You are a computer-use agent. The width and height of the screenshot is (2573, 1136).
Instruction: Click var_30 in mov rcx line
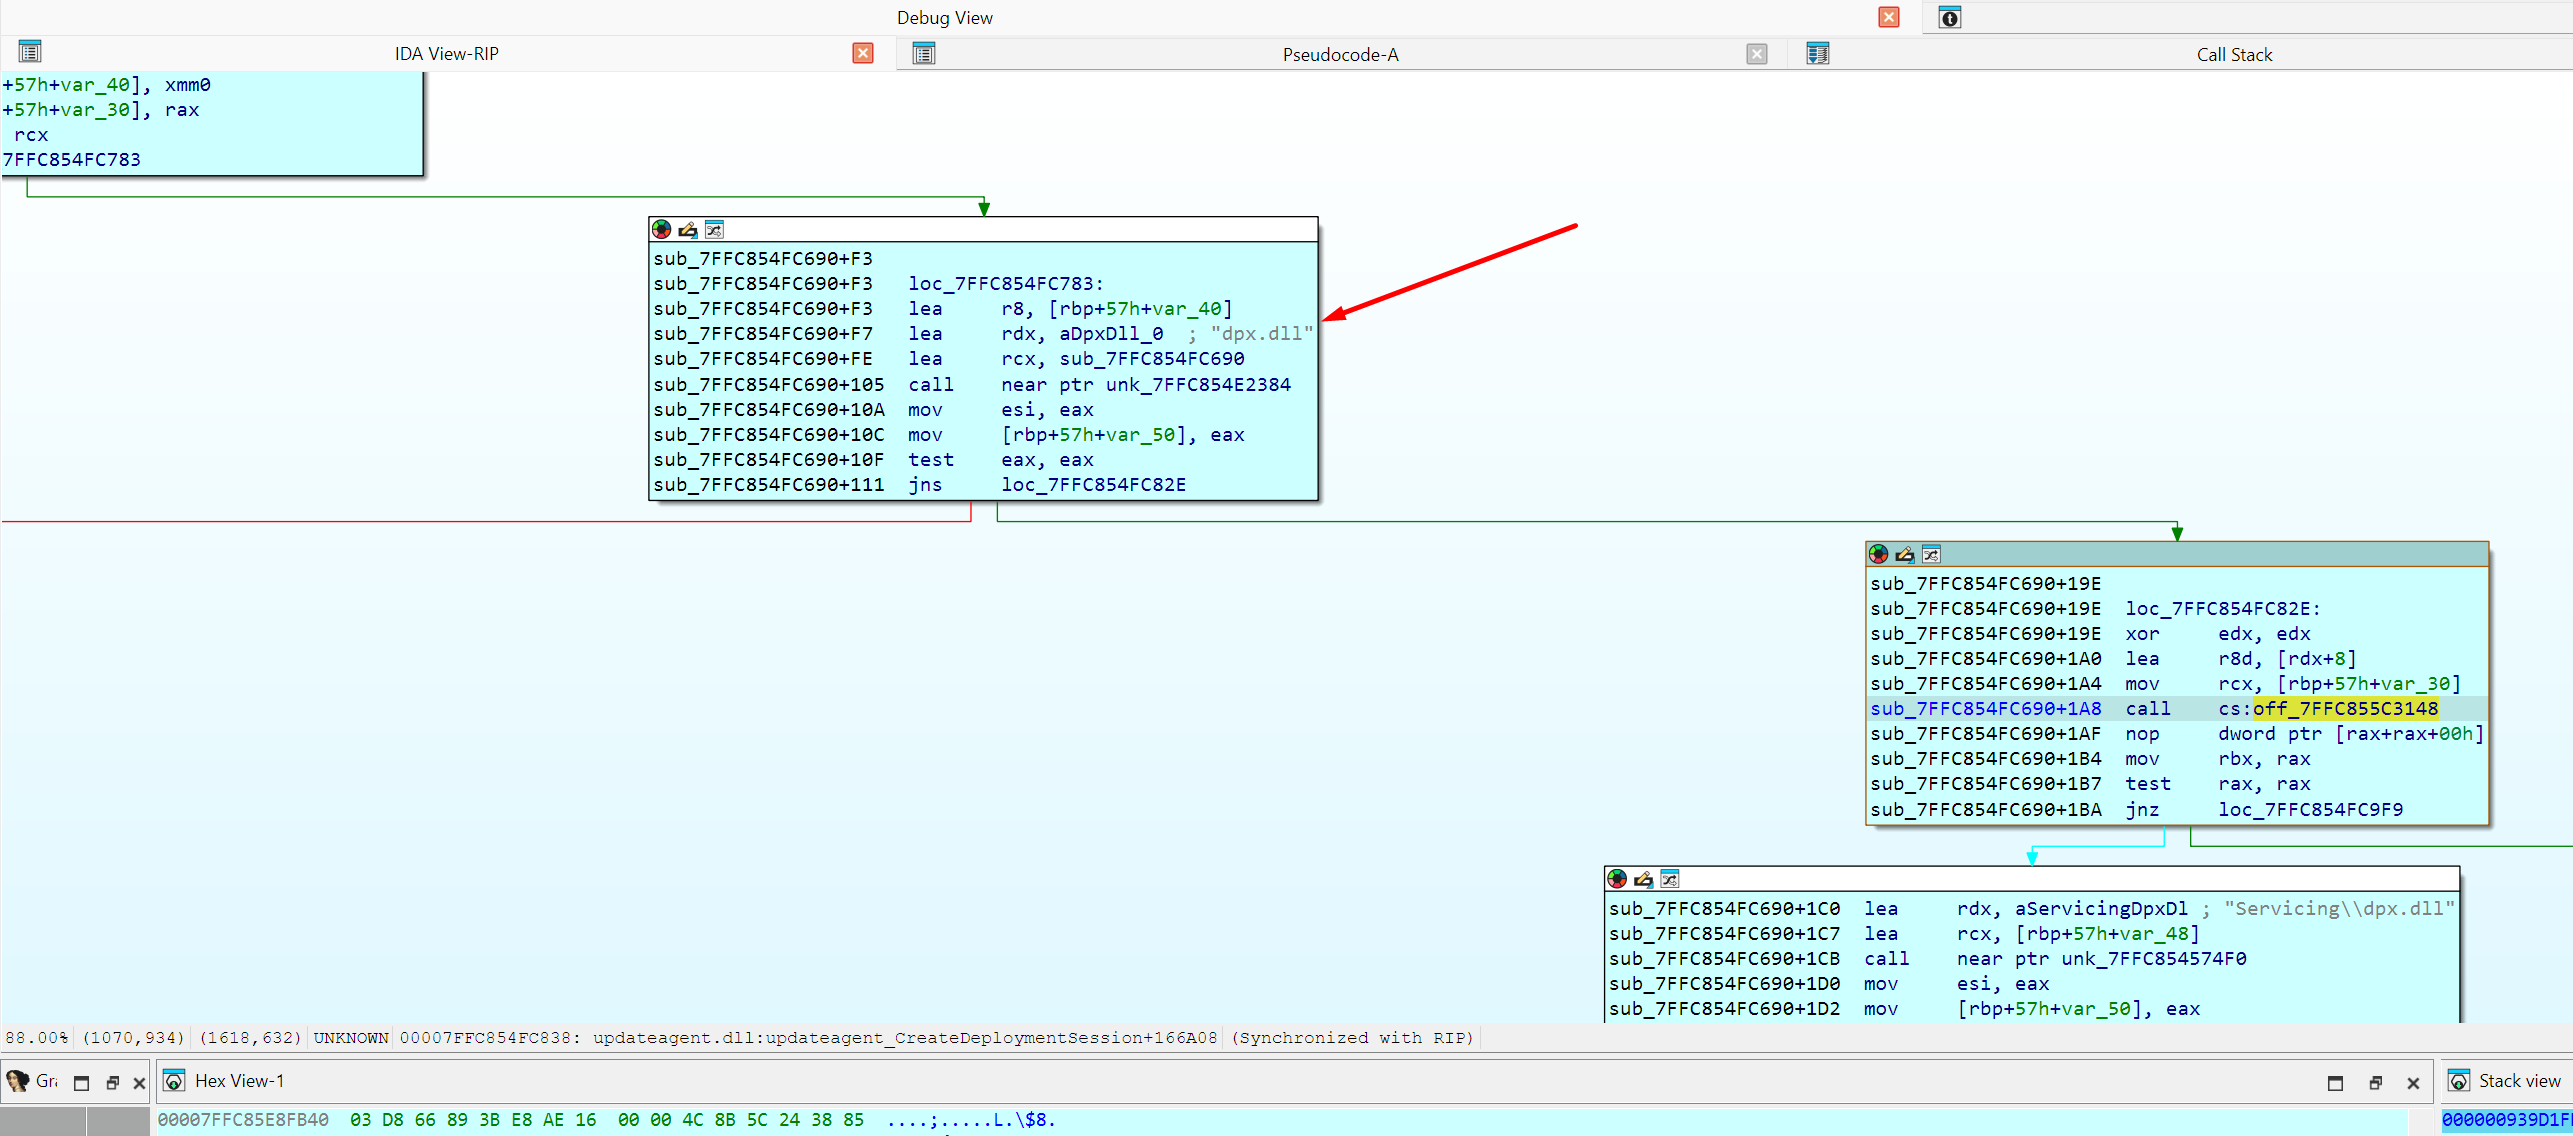coord(2414,684)
